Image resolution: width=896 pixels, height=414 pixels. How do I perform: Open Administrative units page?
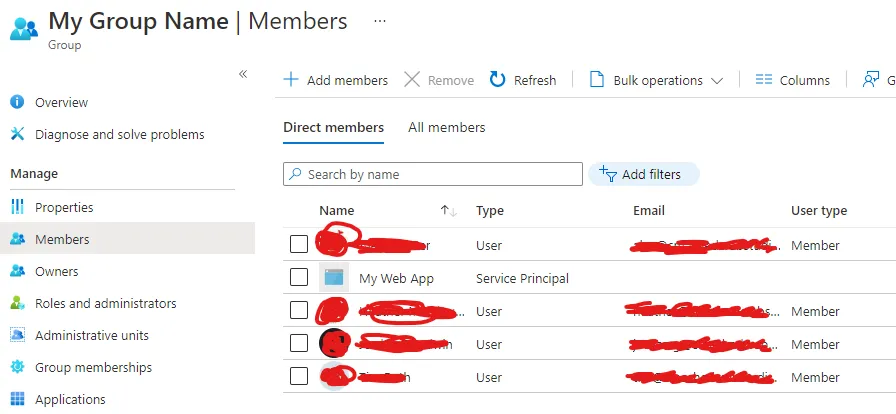click(x=92, y=335)
